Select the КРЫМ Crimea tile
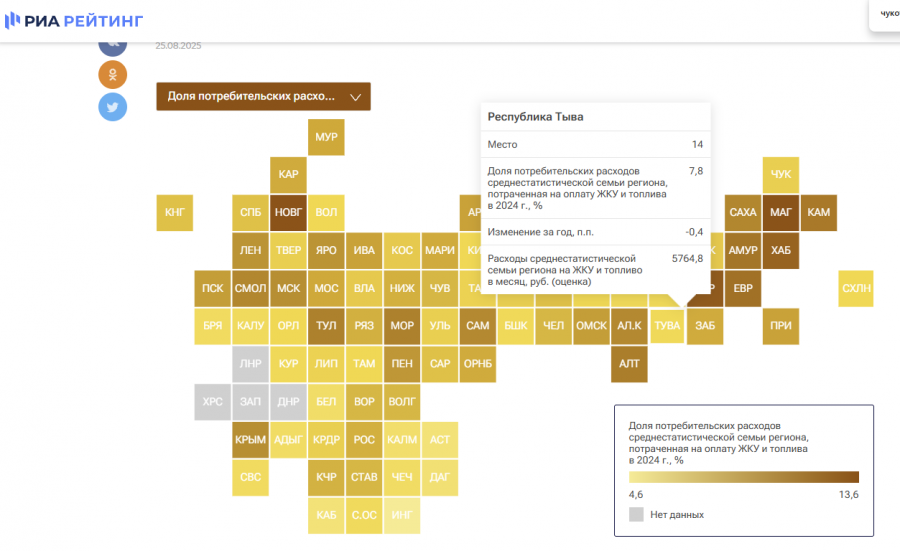900x551 pixels. point(250,440)
